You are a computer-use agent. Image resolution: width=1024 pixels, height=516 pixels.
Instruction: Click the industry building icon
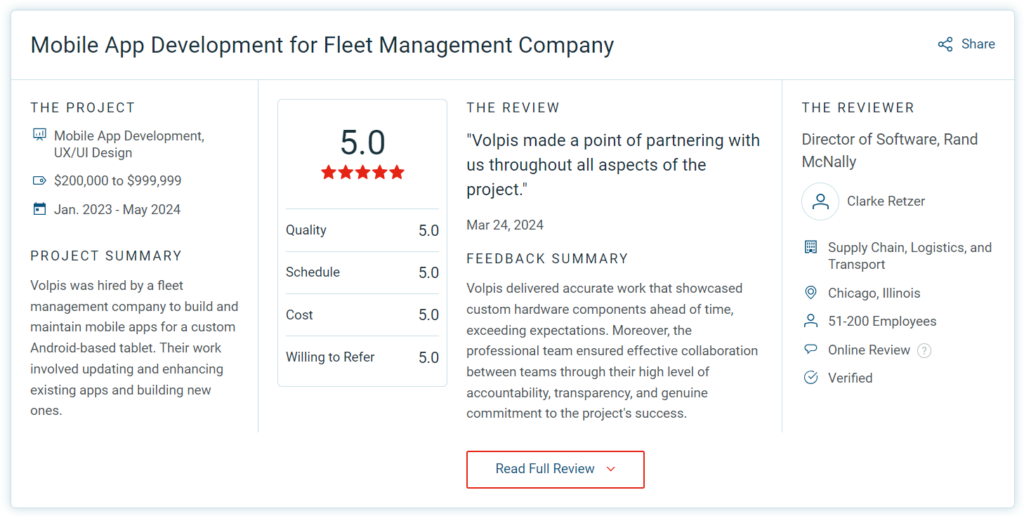coord(811,247)
